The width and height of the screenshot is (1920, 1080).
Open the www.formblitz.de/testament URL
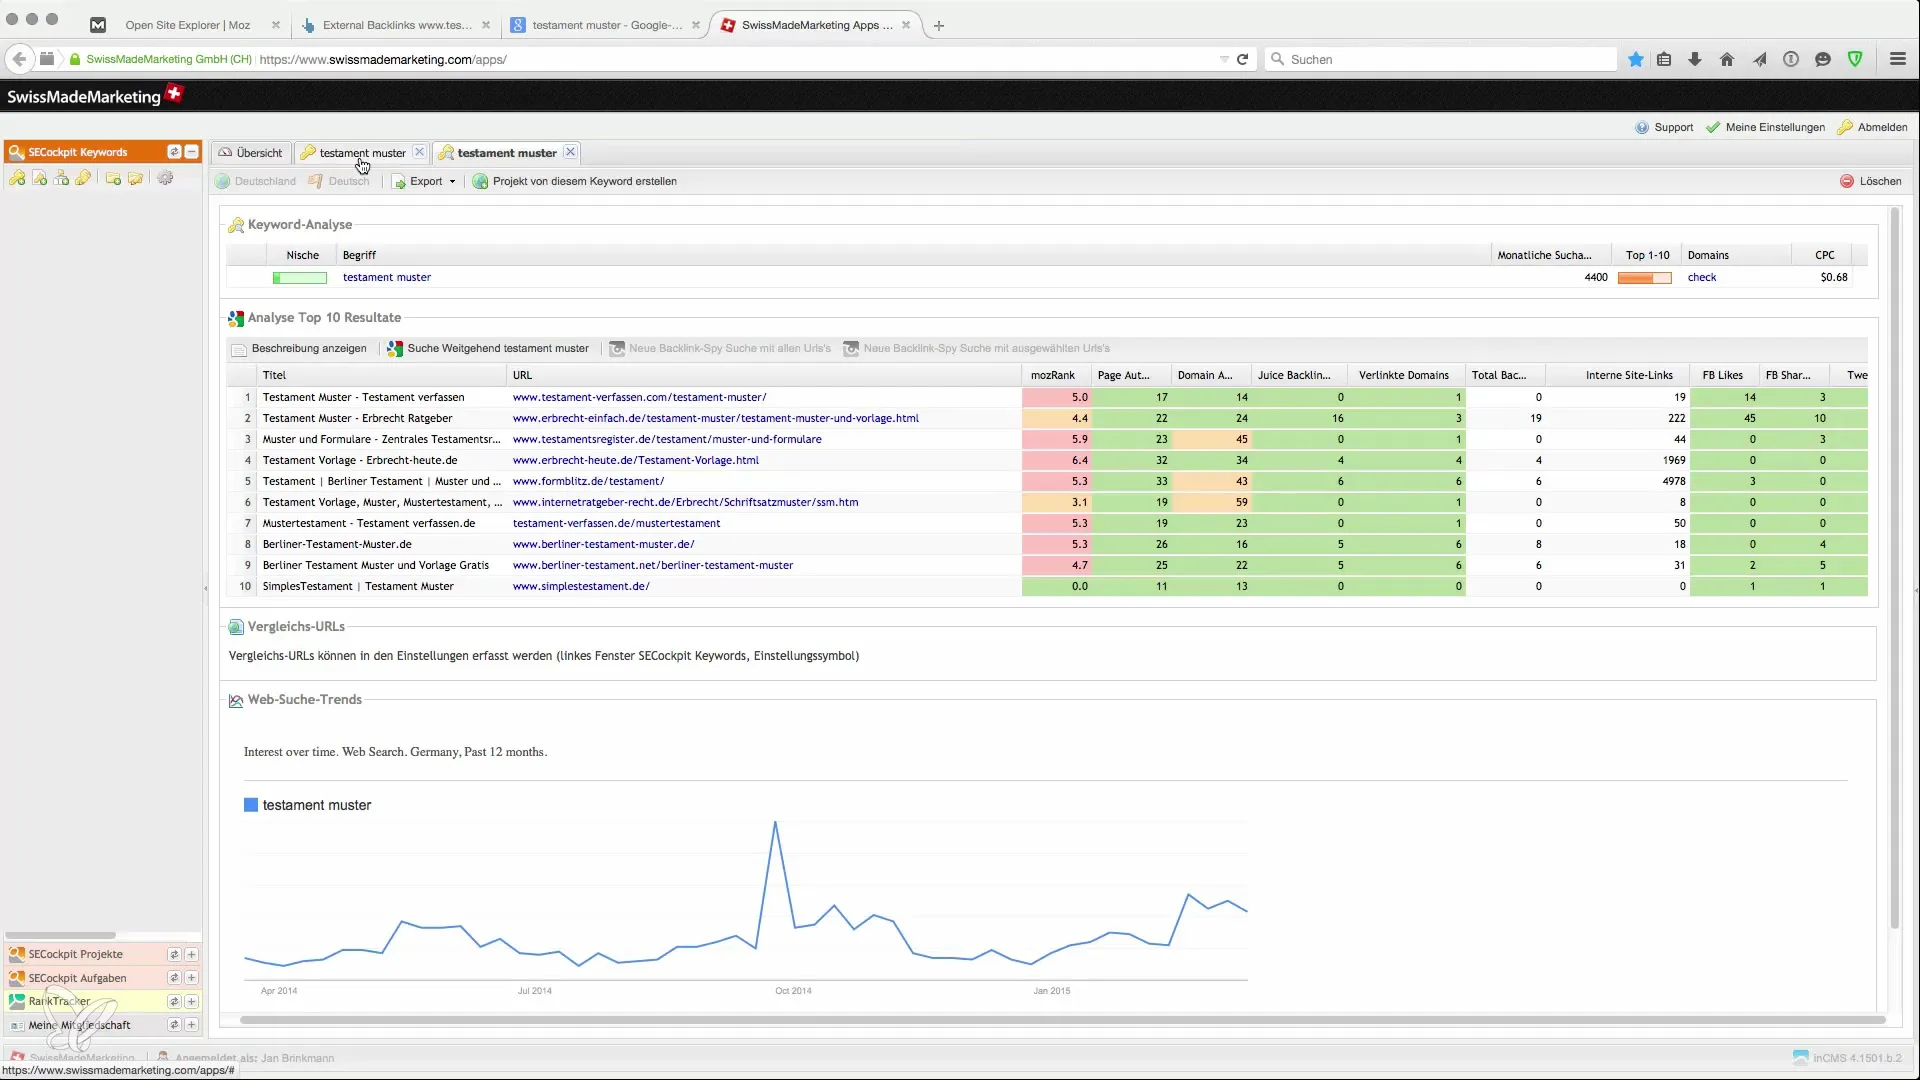coord(588,481)
